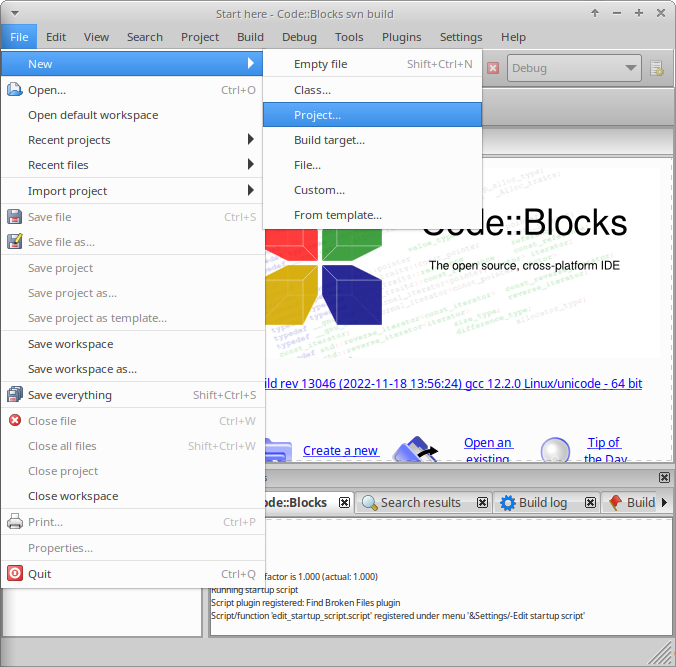Image resolution: width=676 pixels, height=667 pixels.
Task: Click 'Script plugin registered: Find Broken Files plugin' line
Action: tap(306, 602)
